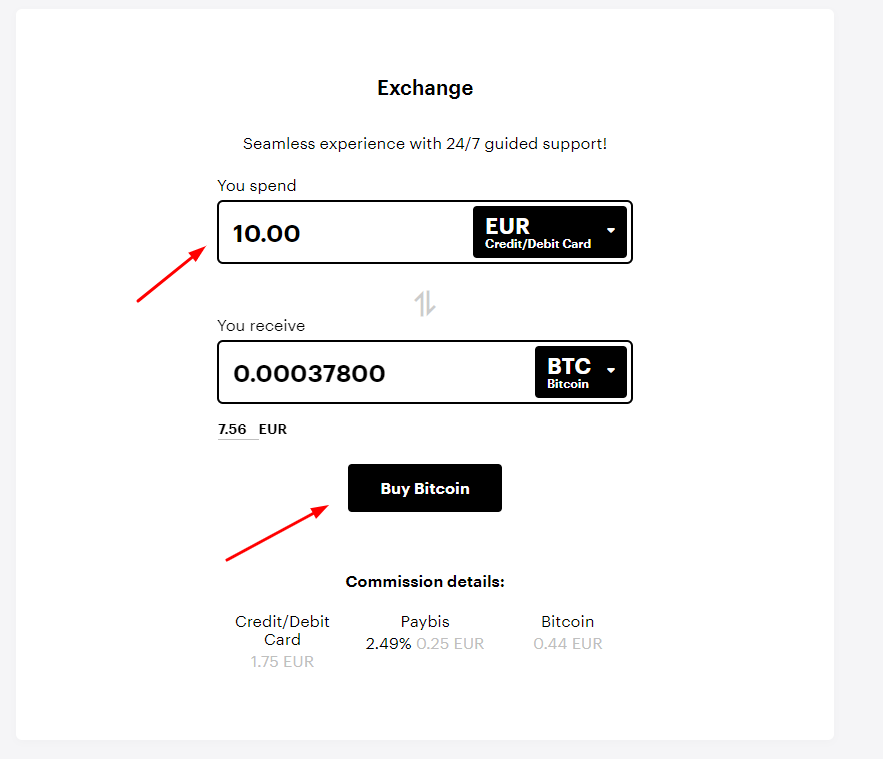Click the Paybis 2.49% commission detail
Image resolution: width=883 pixels, height=759 pixels.
(x=424, y=632)
